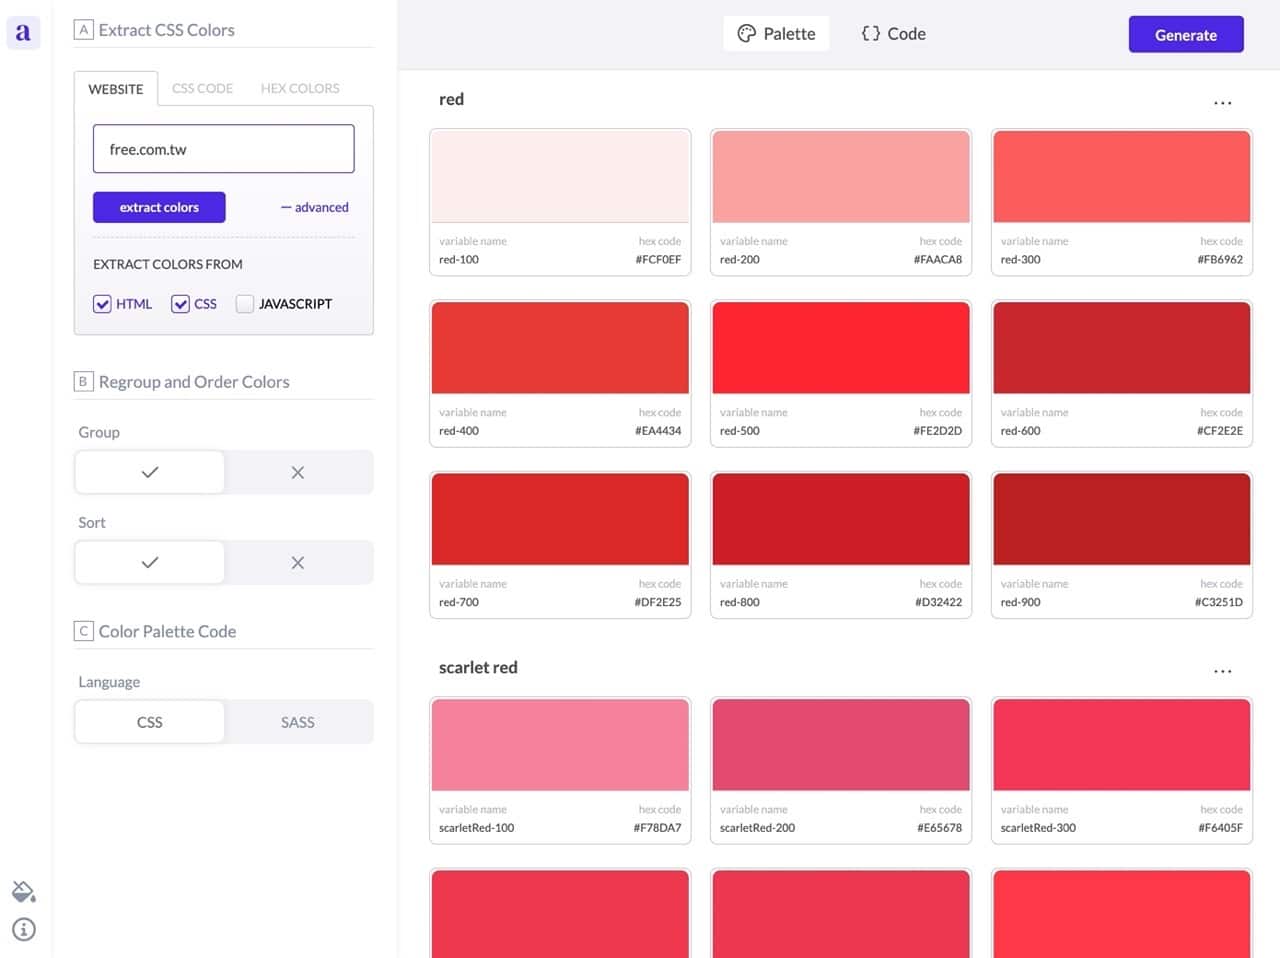Click the #C3251D hex code

click(x=1219, y=603)
